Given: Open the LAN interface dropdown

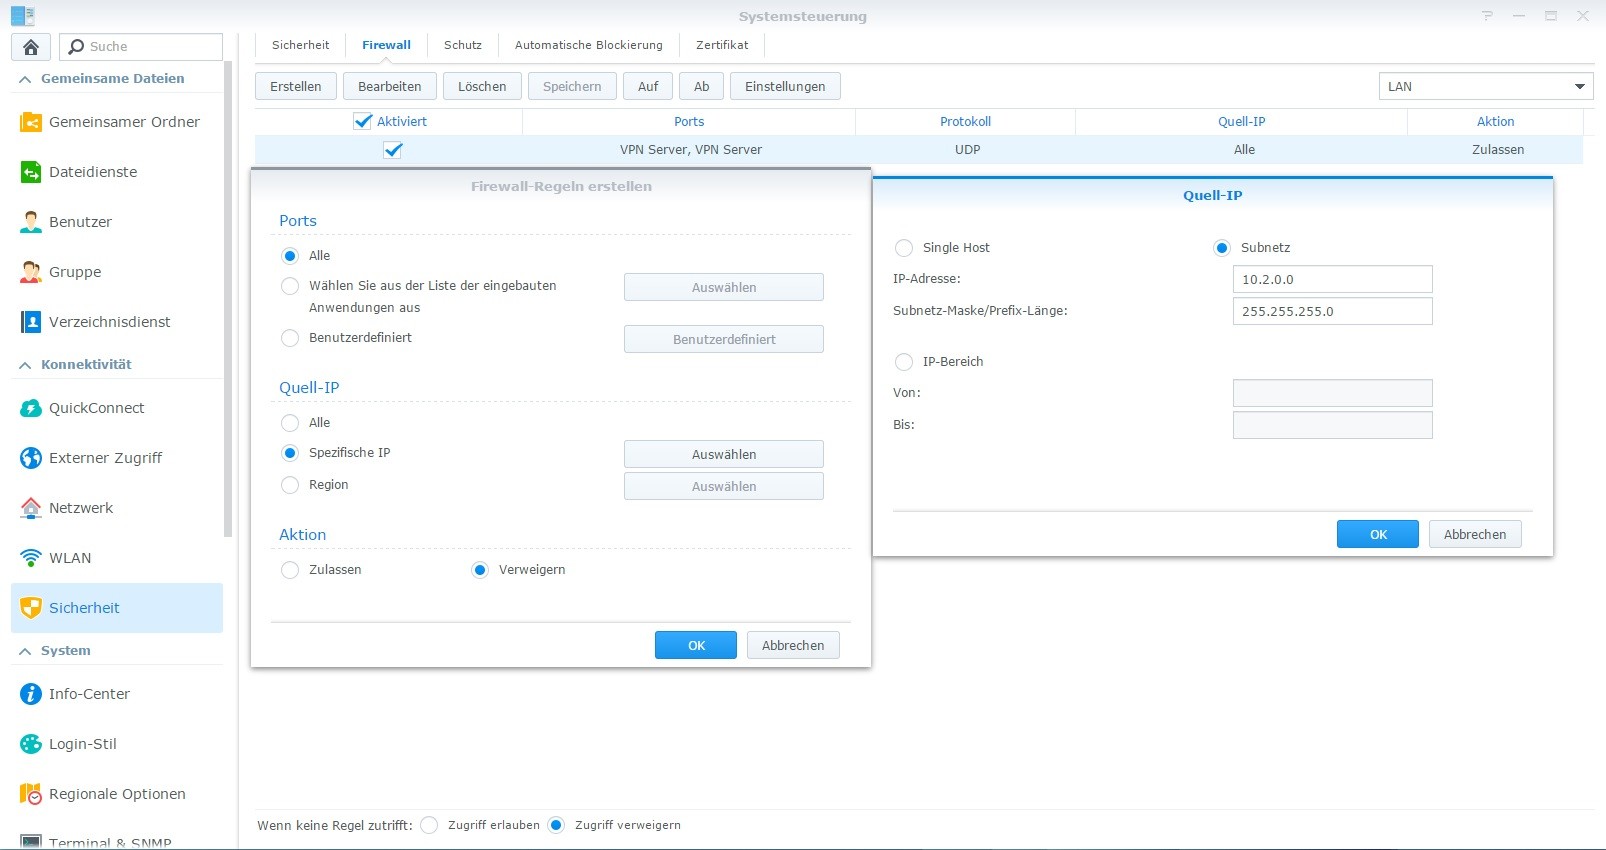Looking at the screenshot, I should pos(1485,87).
